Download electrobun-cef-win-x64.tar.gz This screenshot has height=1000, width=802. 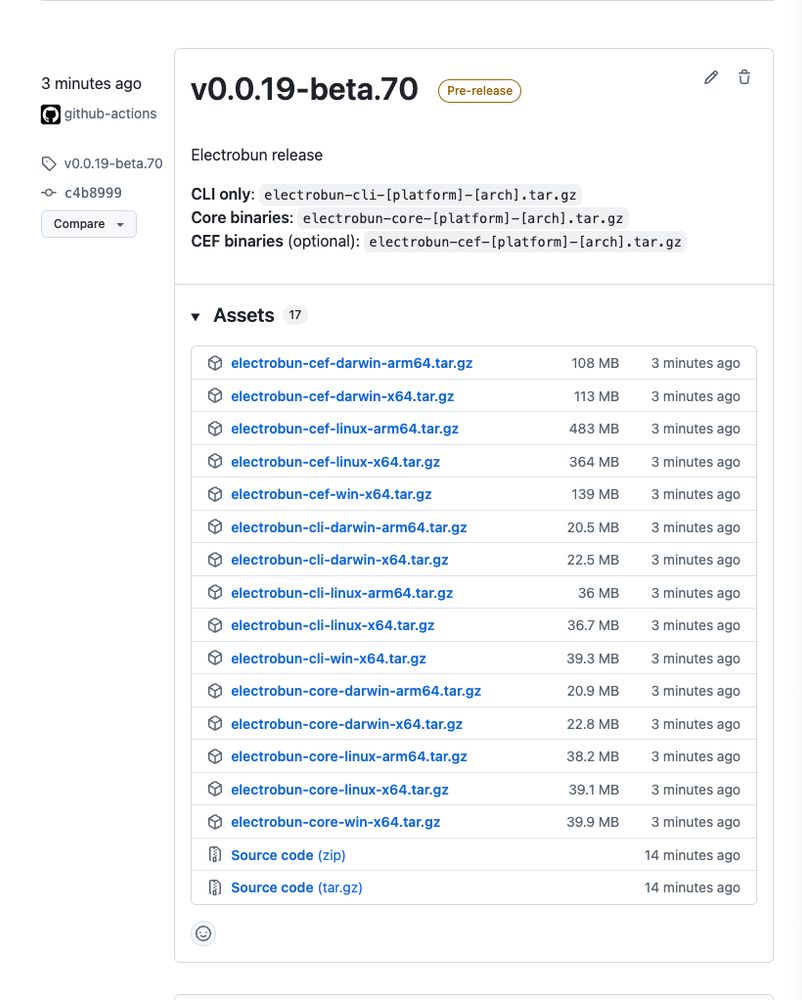point(332,494)
